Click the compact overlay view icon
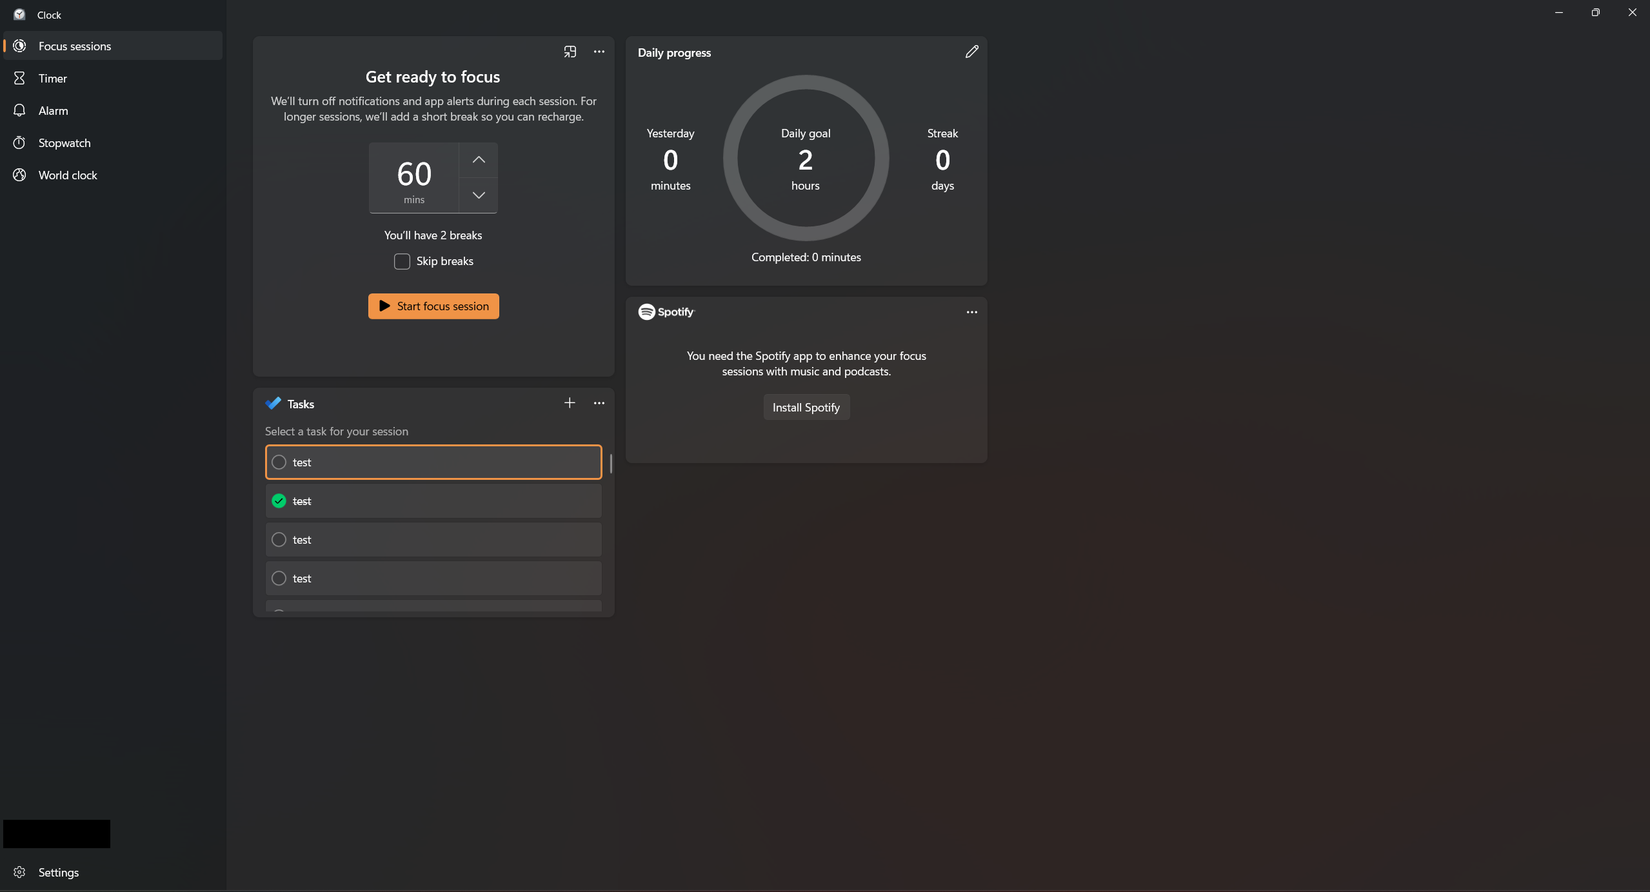This screenshot has height=892, width=1650. pyautogui.click(x=570, y=52)
